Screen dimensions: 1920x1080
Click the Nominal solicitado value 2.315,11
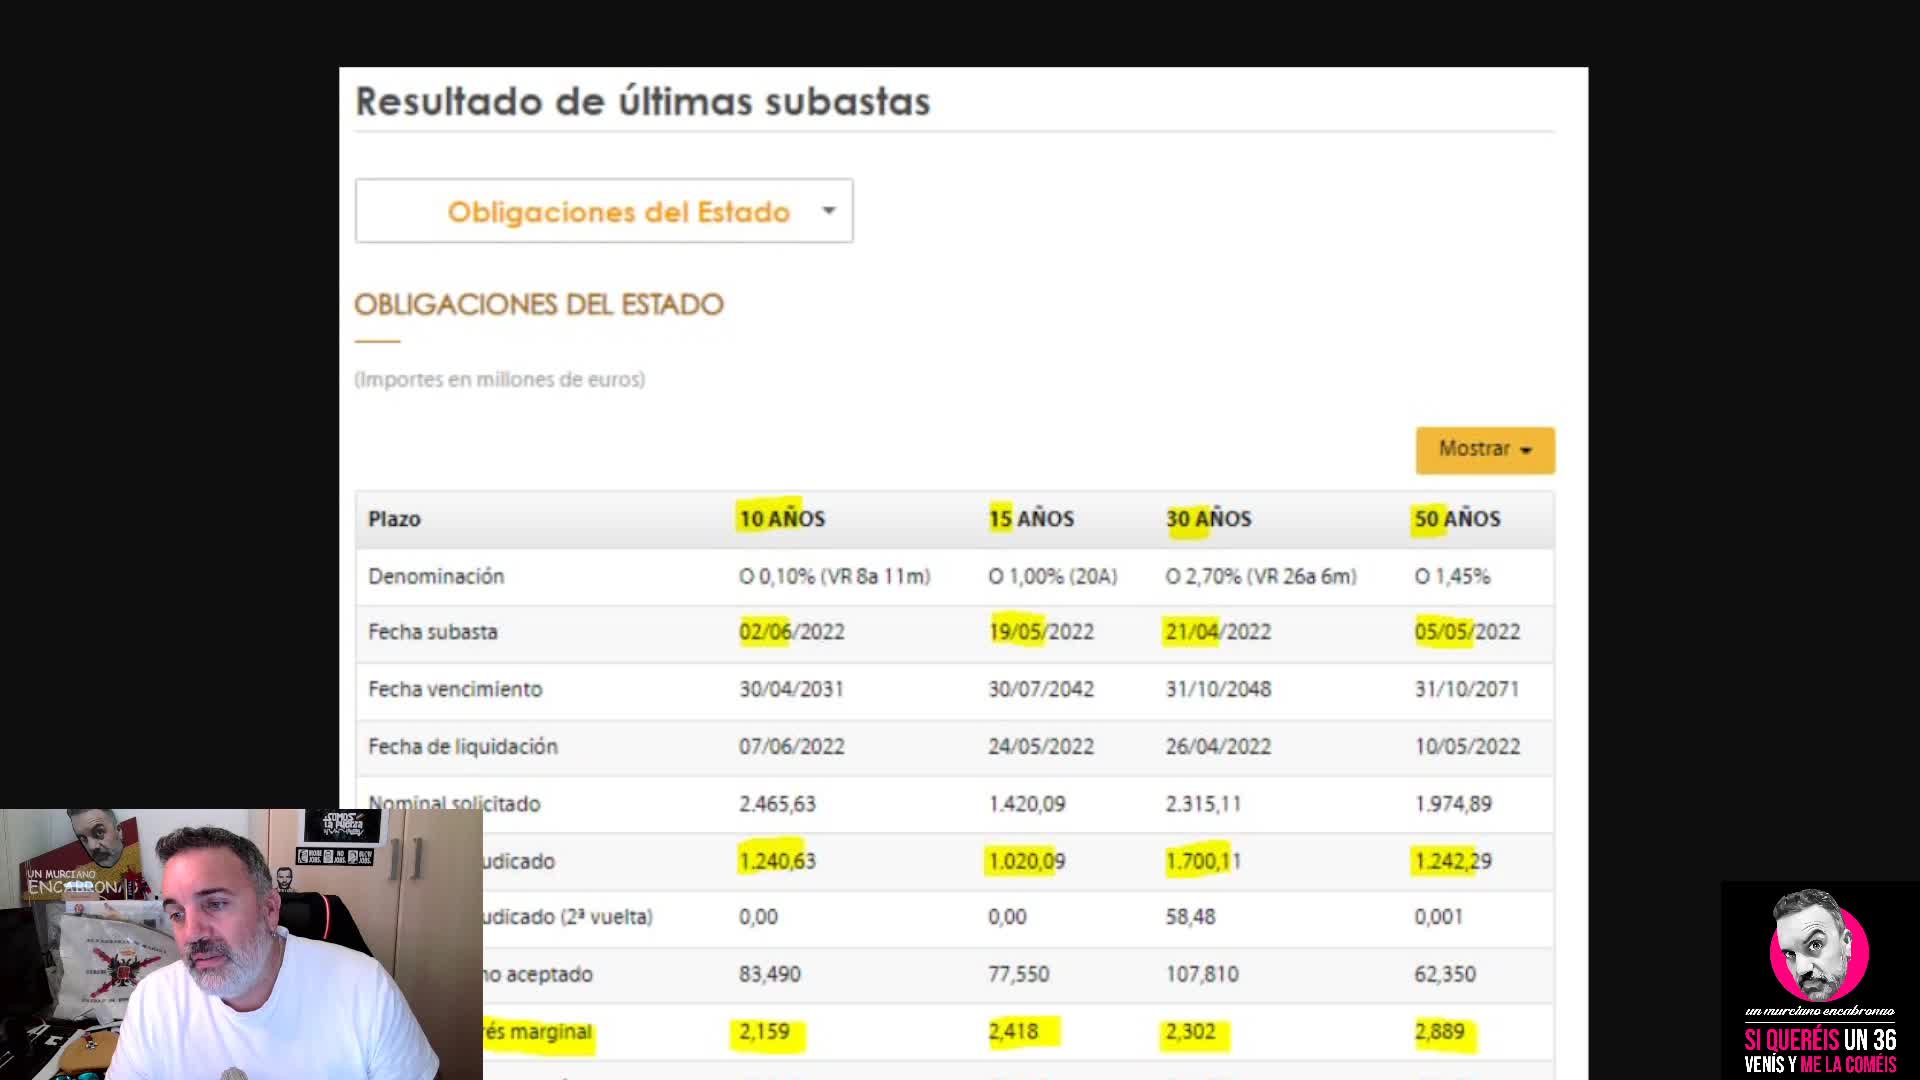coord(1203,804)
